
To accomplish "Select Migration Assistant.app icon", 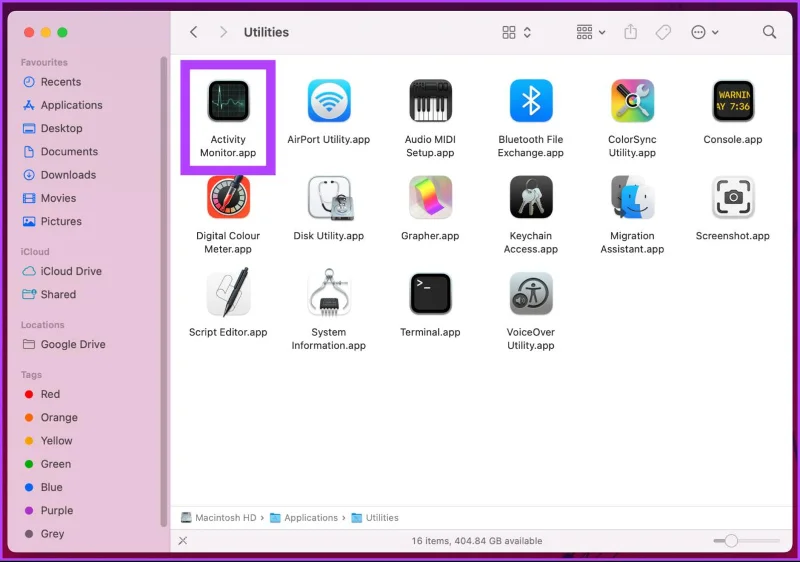I will coord(632,197).
